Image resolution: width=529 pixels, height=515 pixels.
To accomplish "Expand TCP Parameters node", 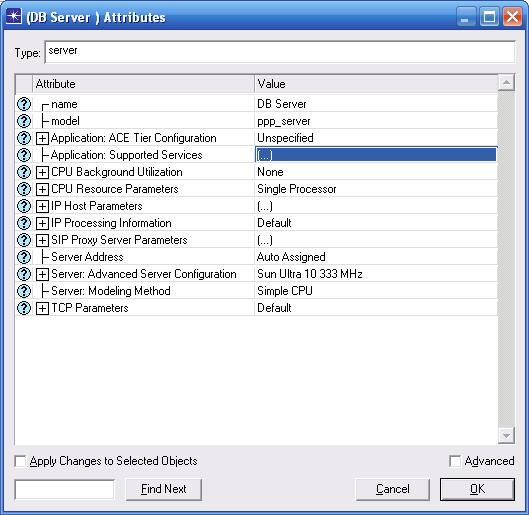I will [42, 308].
